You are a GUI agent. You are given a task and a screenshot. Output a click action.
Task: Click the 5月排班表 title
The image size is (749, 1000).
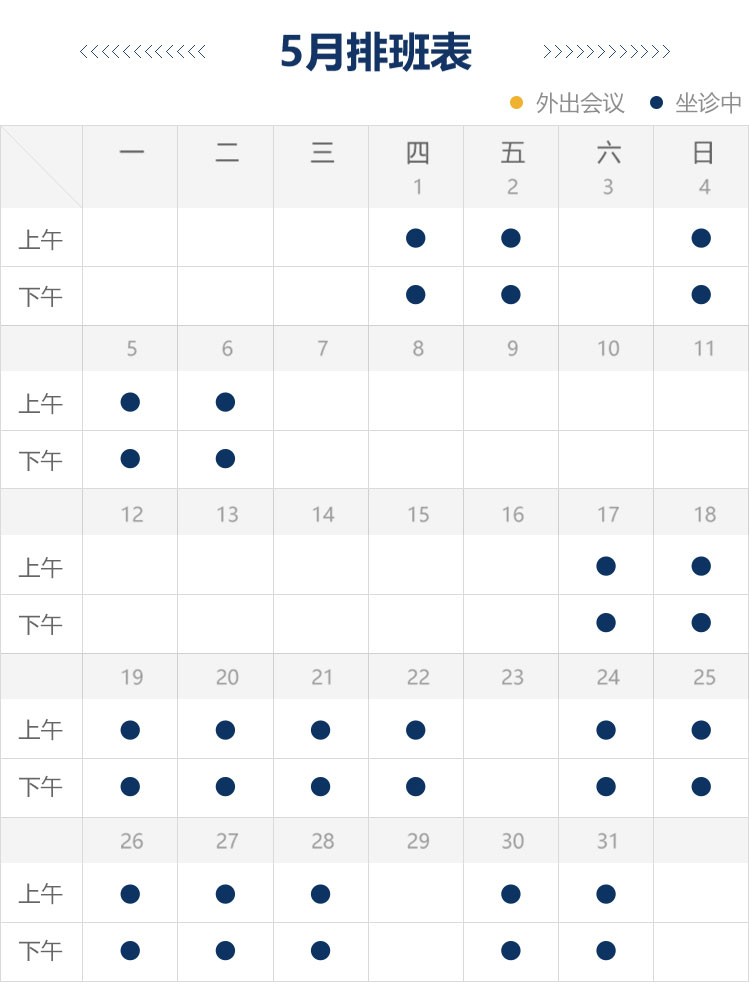(375, 52)
